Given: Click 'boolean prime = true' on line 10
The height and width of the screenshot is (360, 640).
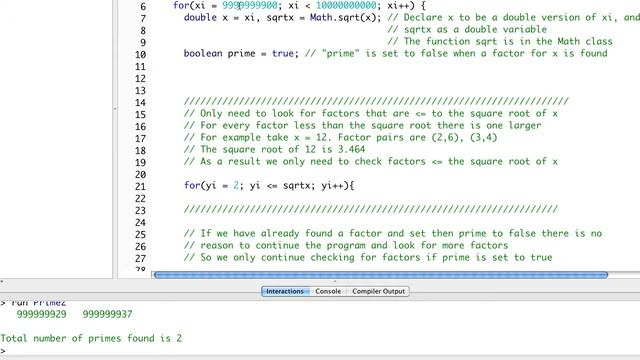Looking at the screenshot, I should pyautogui.click(x=238, y=53).
